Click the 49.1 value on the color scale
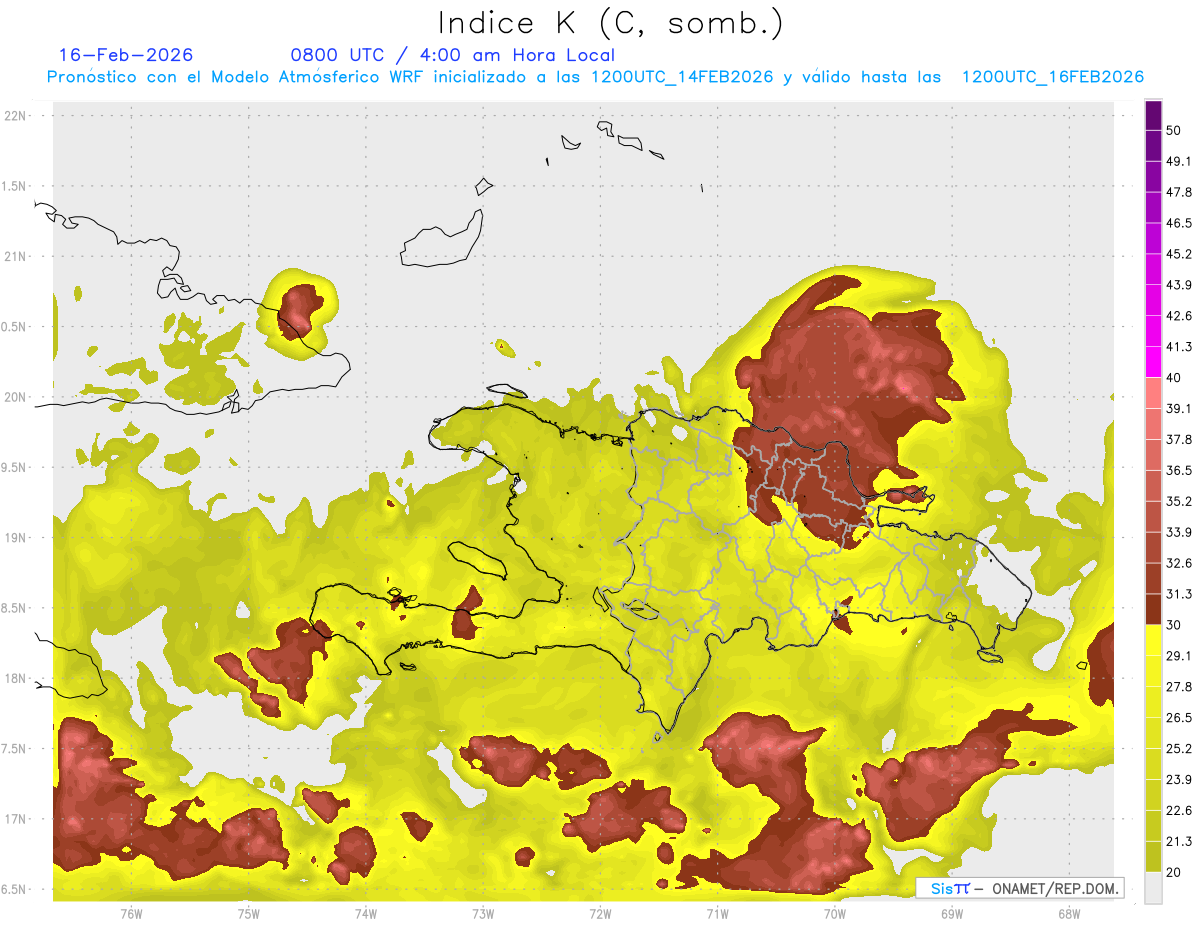Screen dimensions: 1200x927 pyautogui.click(x=1179, y=161)
